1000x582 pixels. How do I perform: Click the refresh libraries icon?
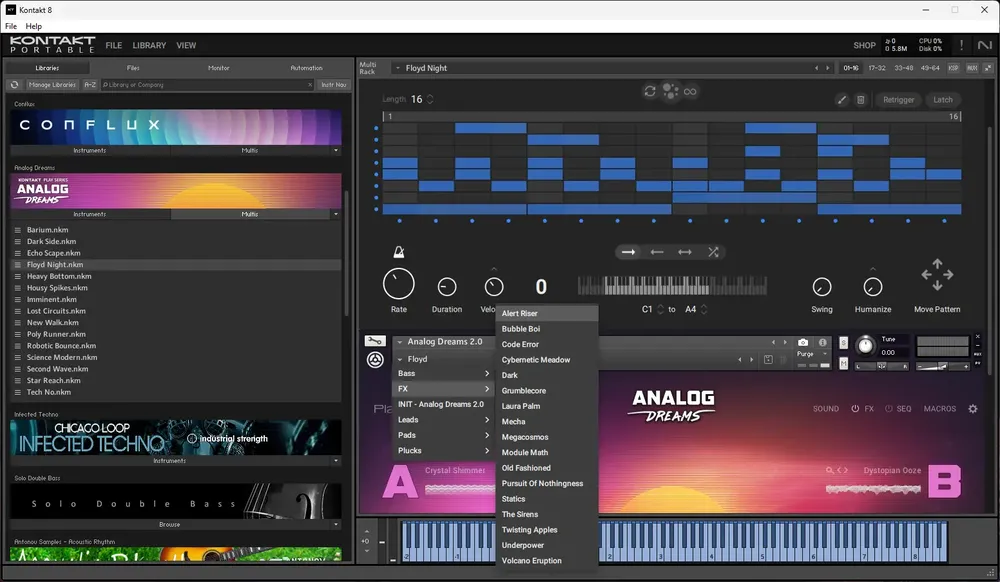(15, 84)
